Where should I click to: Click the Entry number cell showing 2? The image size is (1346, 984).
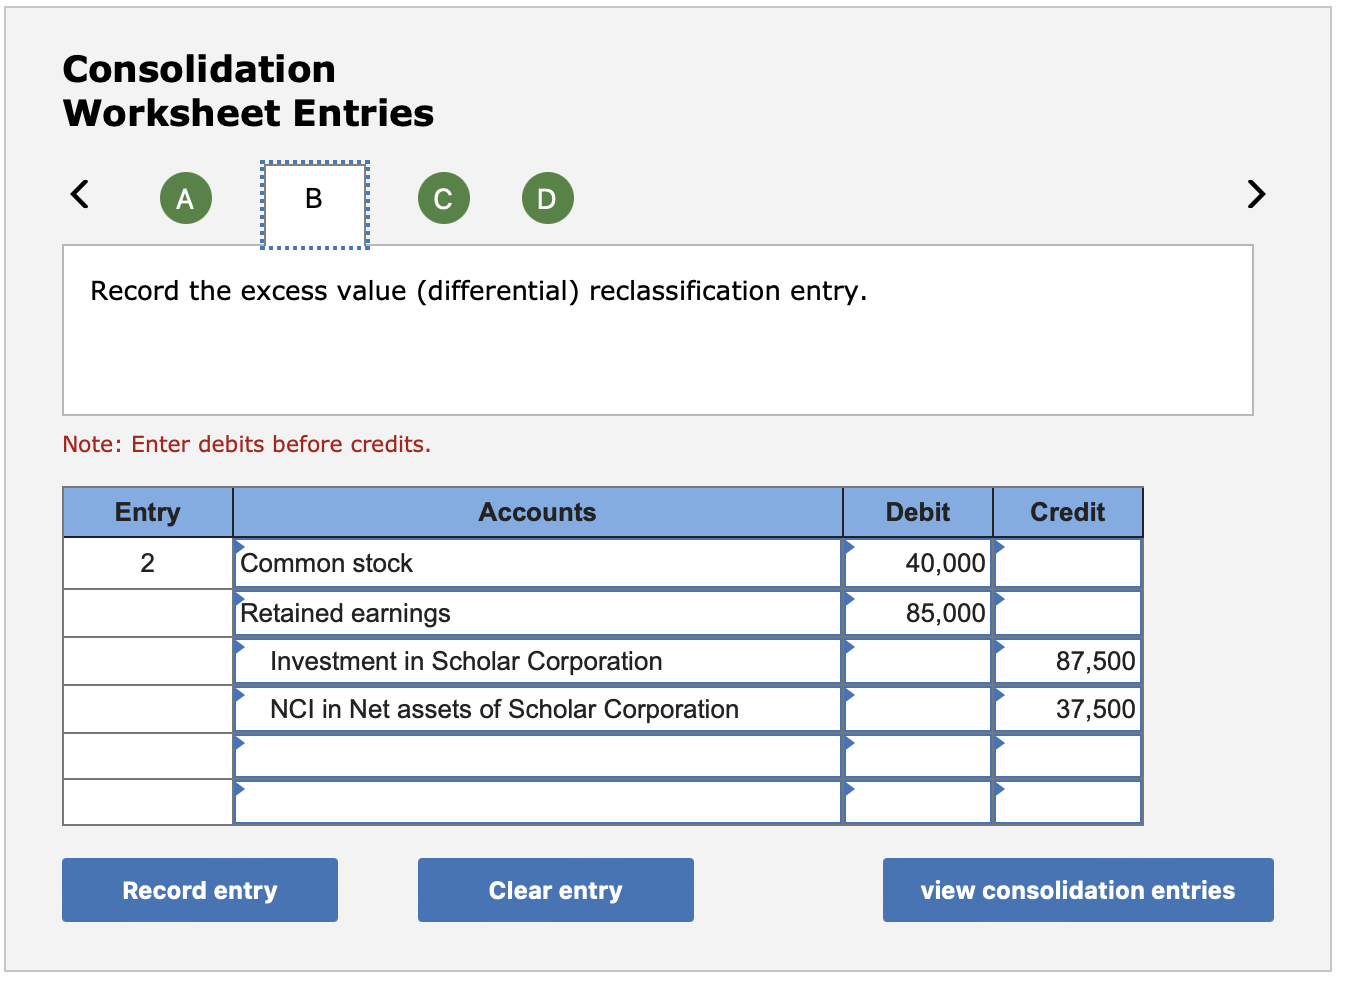(x=147, y=563)
